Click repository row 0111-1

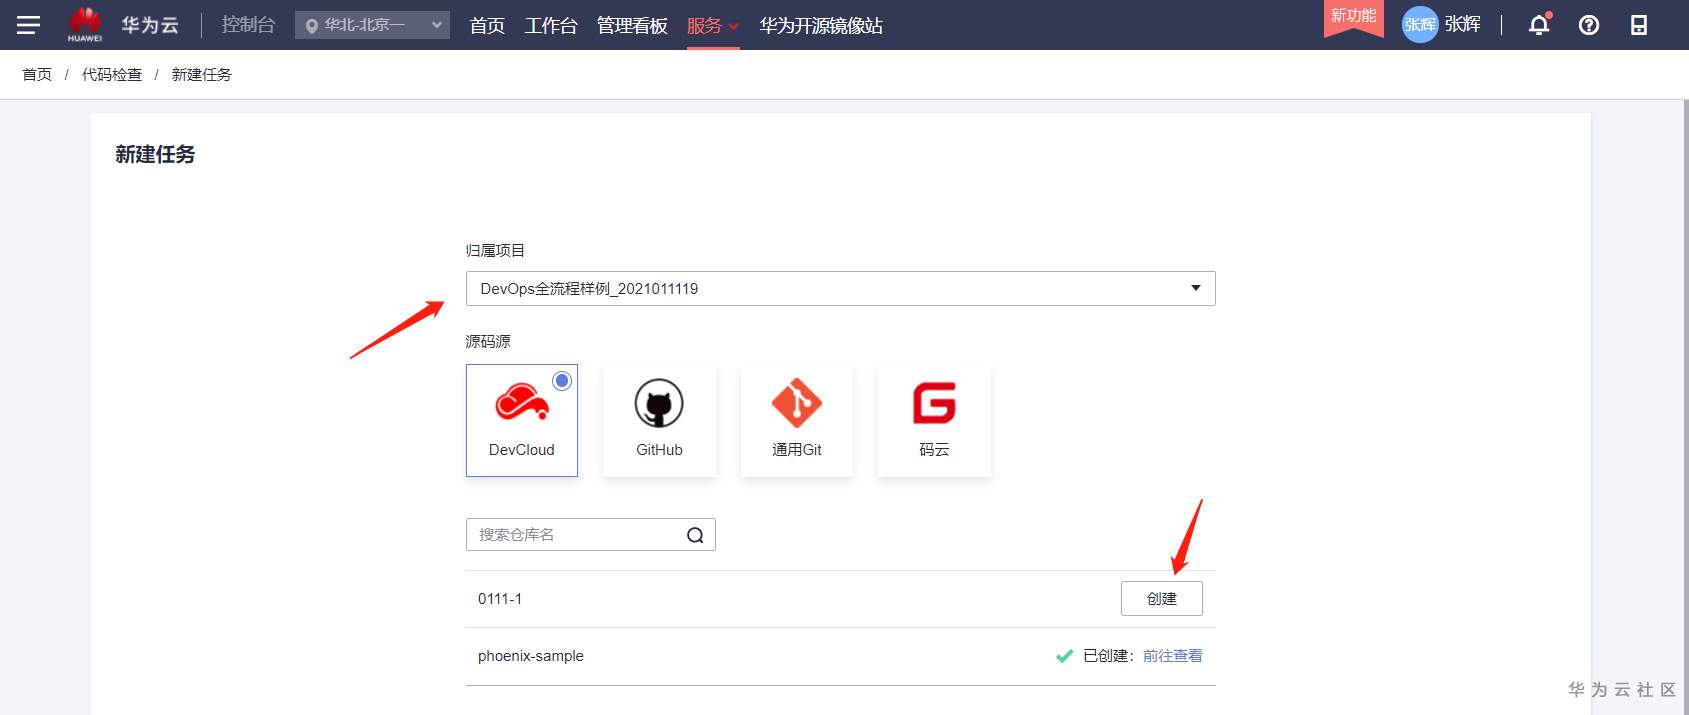tap(841, 599)
